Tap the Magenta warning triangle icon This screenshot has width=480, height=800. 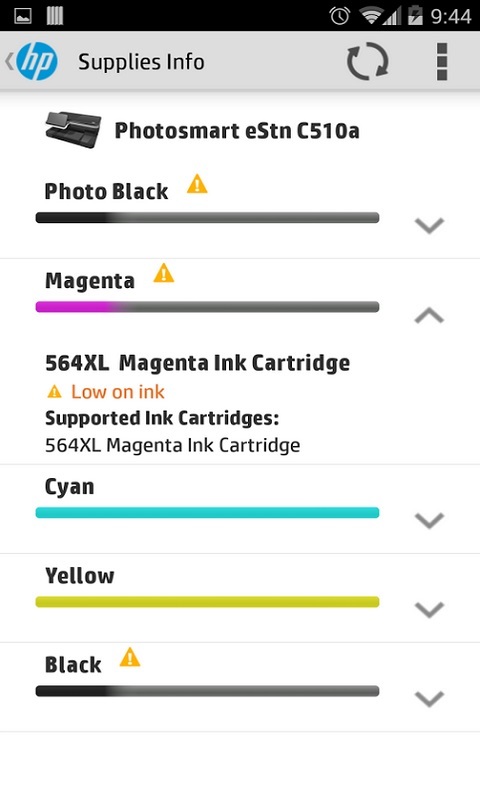coord(164,273)
